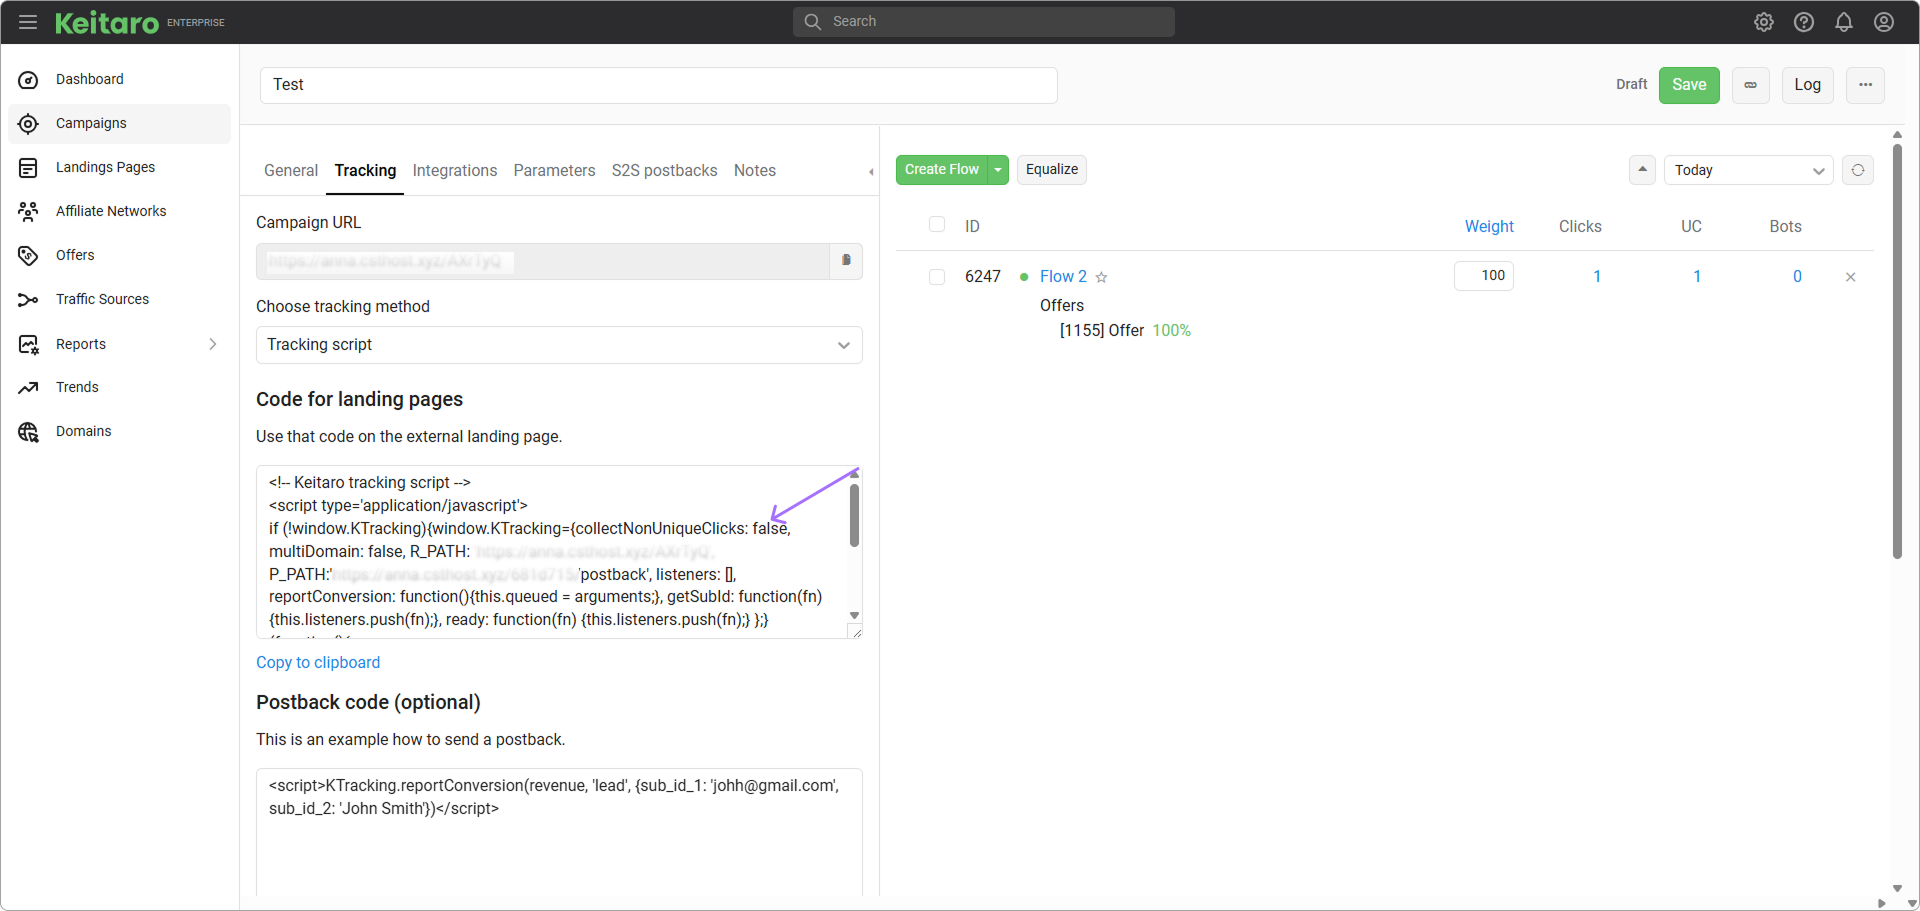Click the 100% offer share text

(x=1172, y=331)
